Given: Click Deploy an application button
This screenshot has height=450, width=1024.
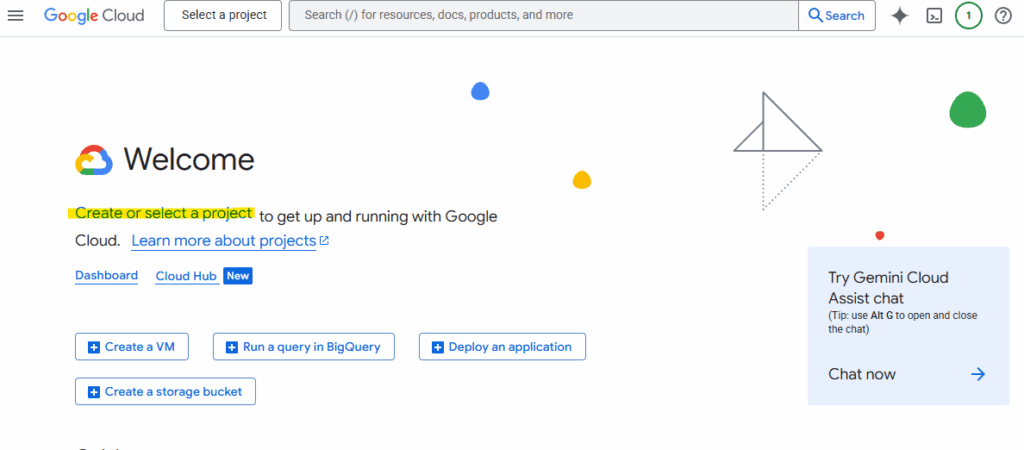Looking at the screenshot, I should coord(502,347).
